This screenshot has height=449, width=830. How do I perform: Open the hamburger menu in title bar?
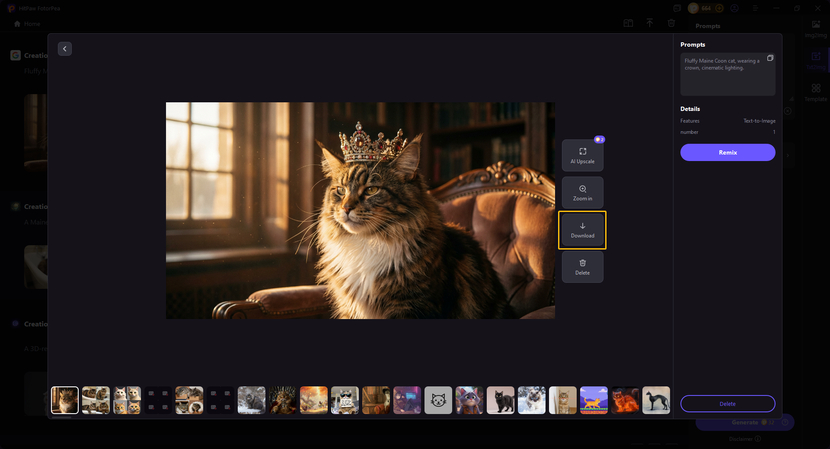click(x=755, y=8)
